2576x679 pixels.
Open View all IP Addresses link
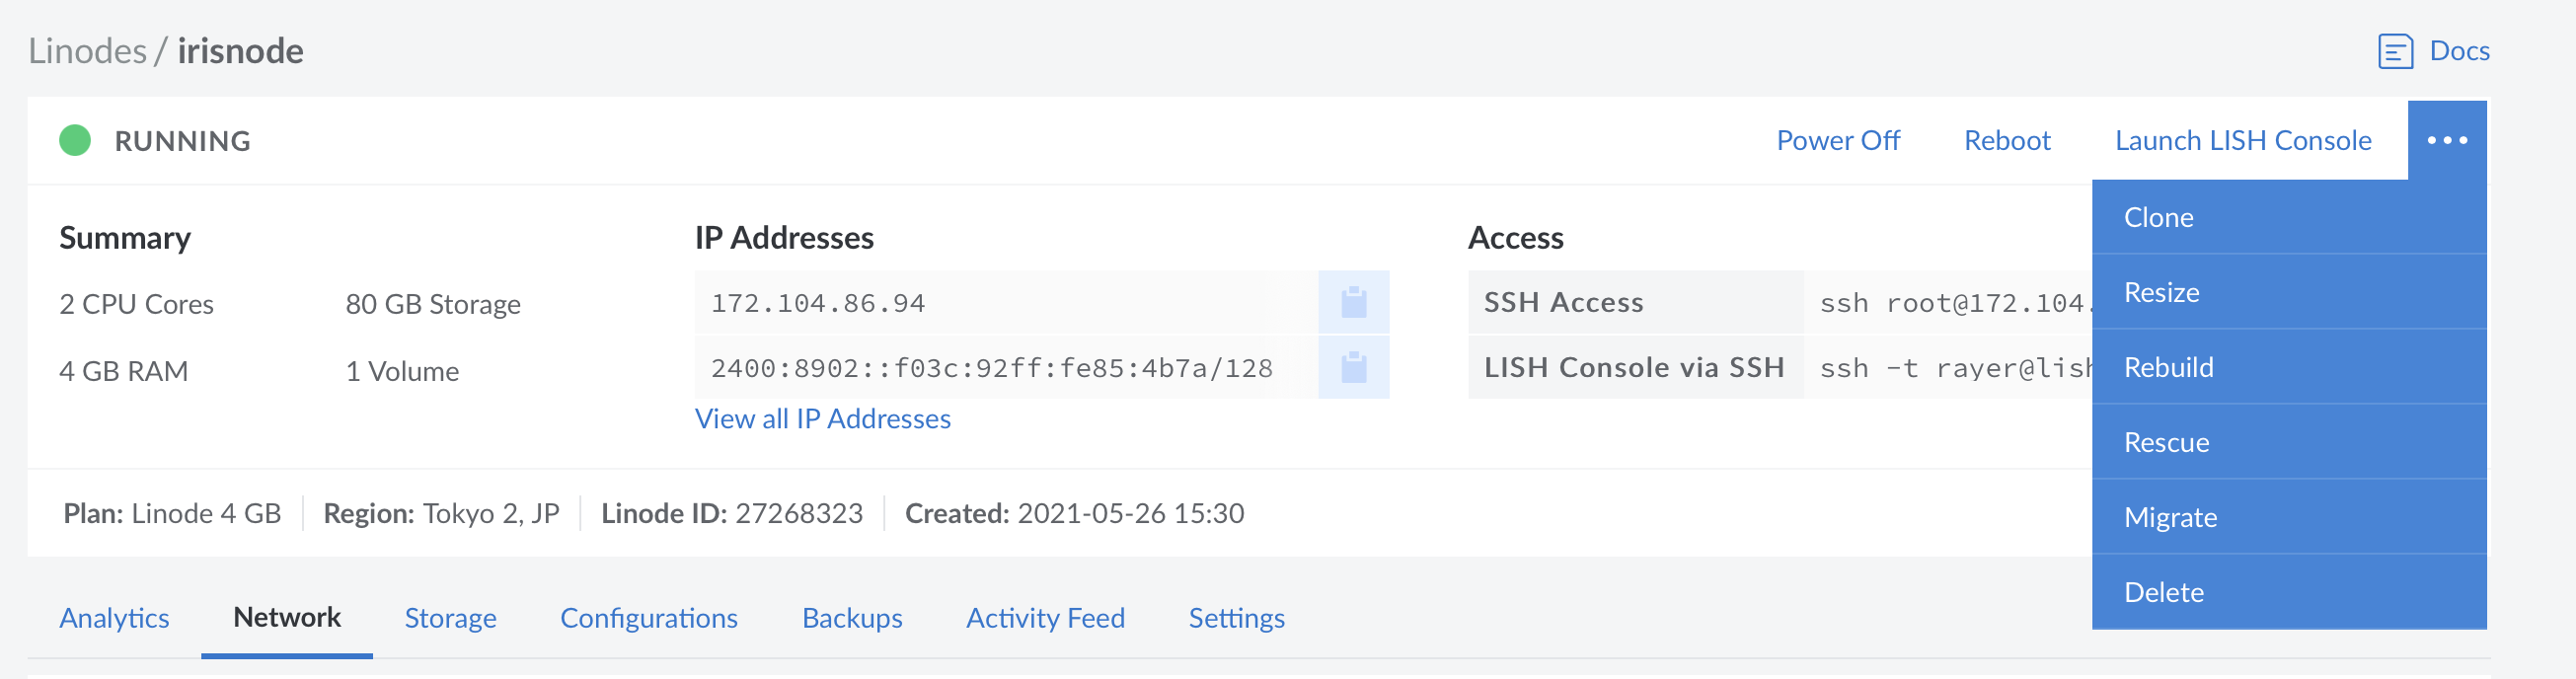pyautogui.click(x=823, y=418)
